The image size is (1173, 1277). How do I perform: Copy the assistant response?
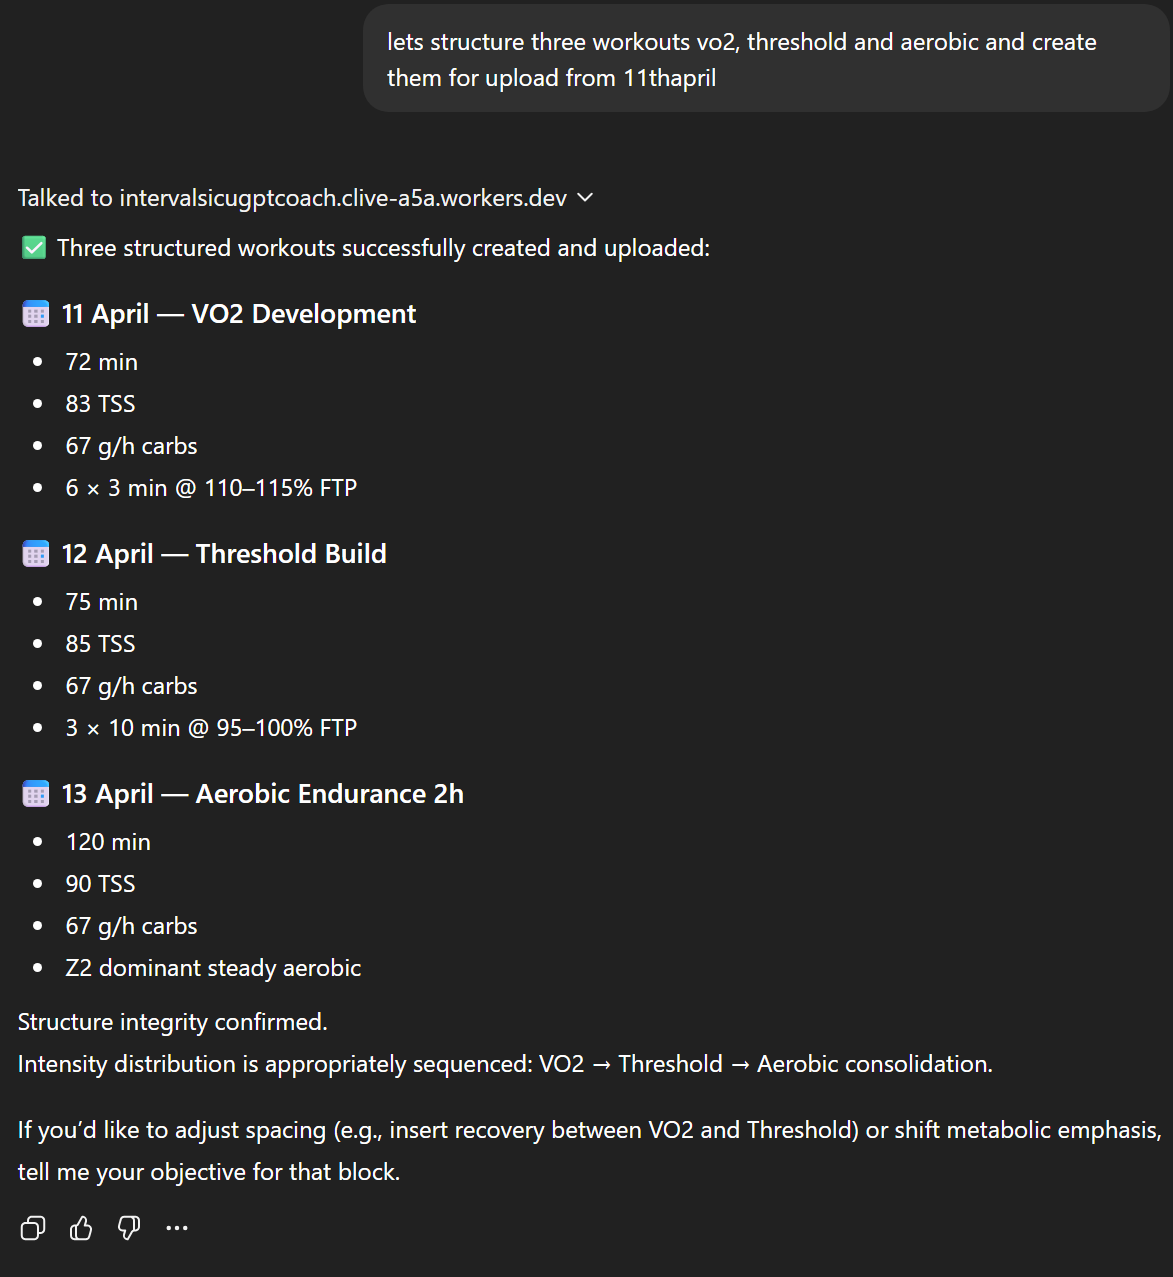pos(33,1228)
